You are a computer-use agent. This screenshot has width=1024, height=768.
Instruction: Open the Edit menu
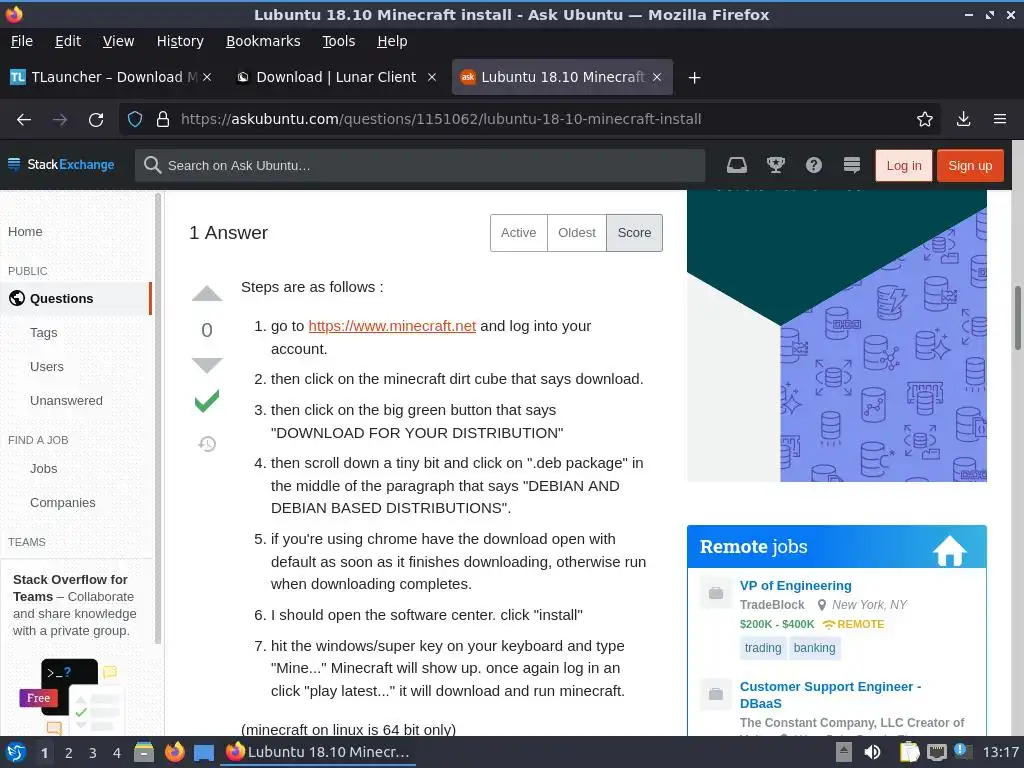tap(68, 41)
